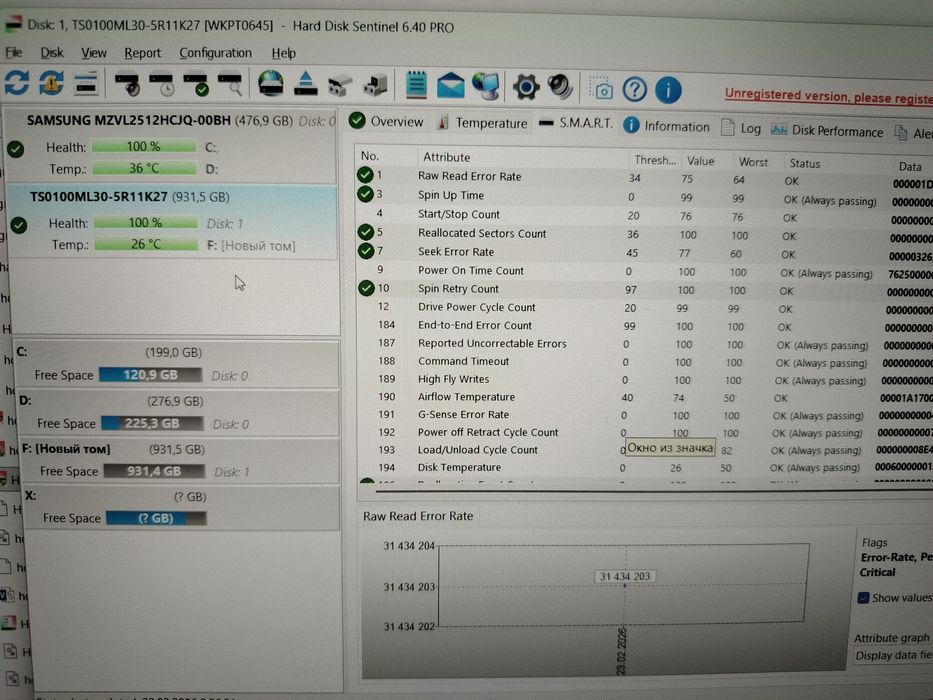
Task: Click the Status column header
Action: click(x=804, y=163)
